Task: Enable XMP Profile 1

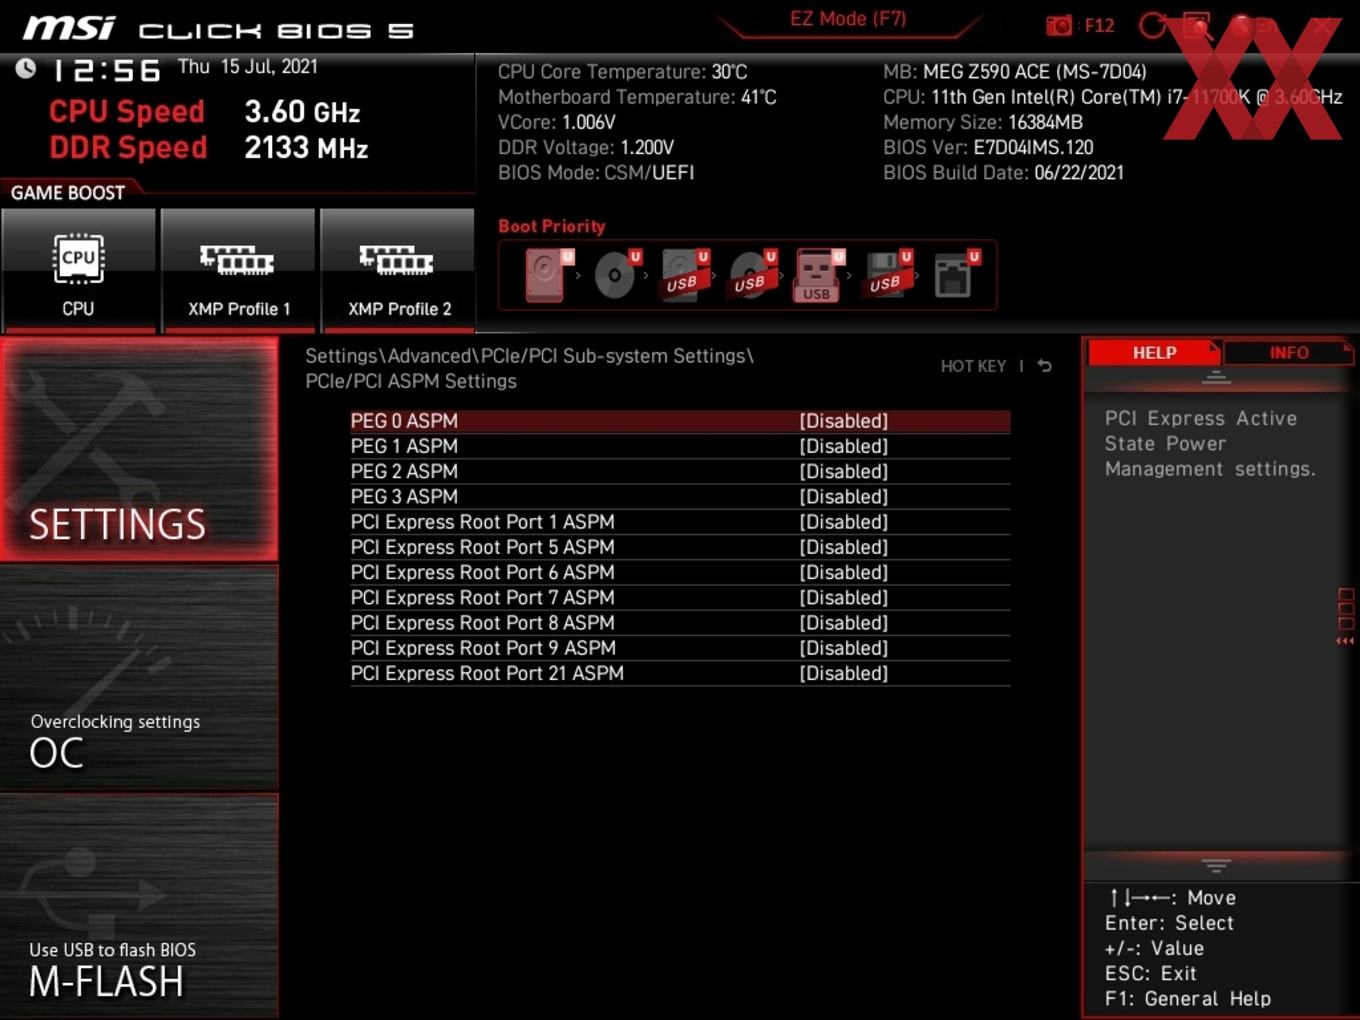Action: 238,270
